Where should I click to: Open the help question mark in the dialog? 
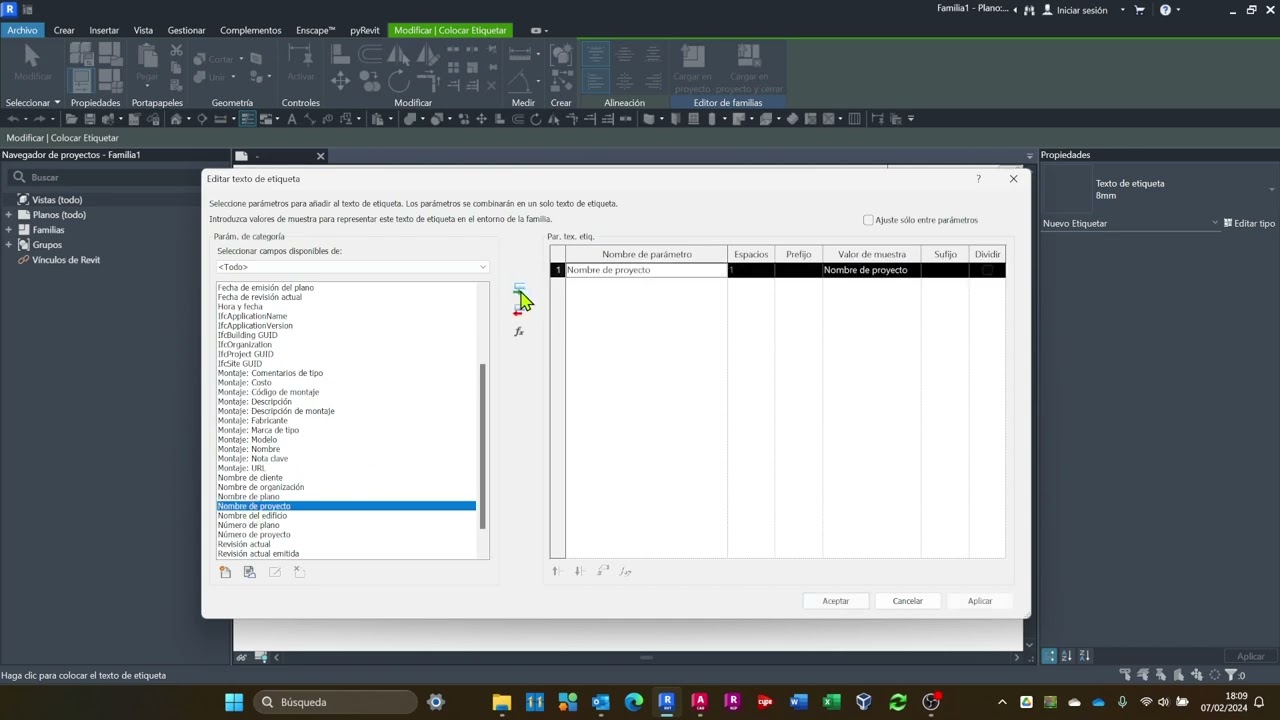coord(978,179)
